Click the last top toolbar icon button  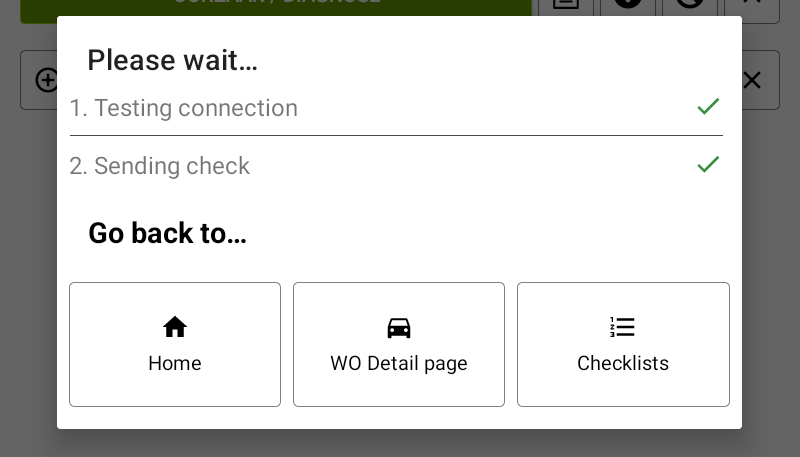752,5
